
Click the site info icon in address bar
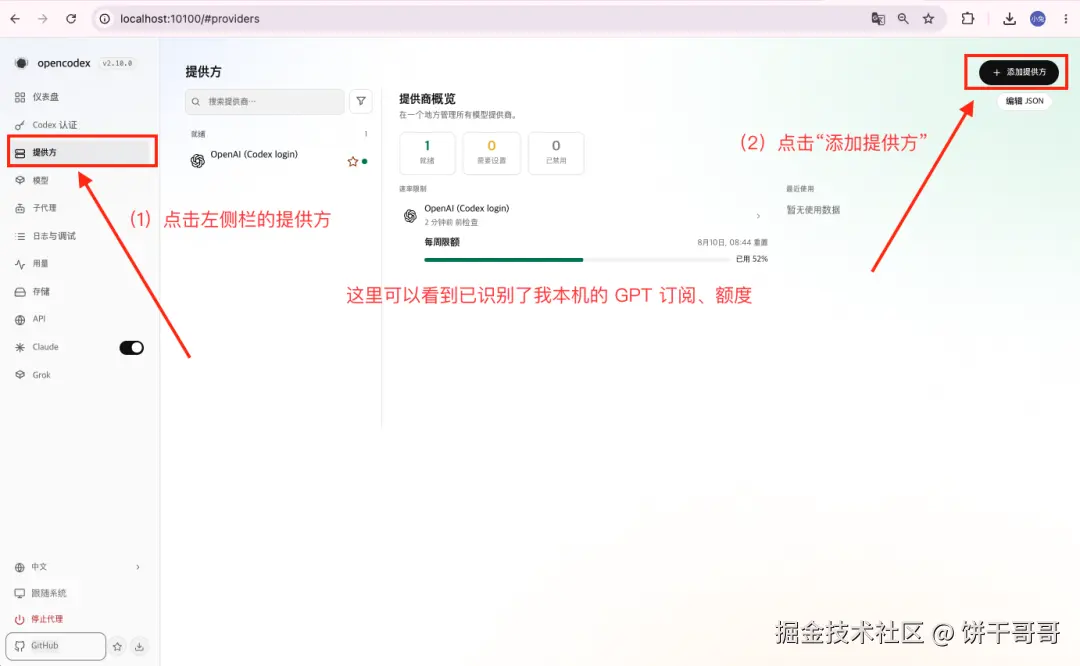[105, 19]
